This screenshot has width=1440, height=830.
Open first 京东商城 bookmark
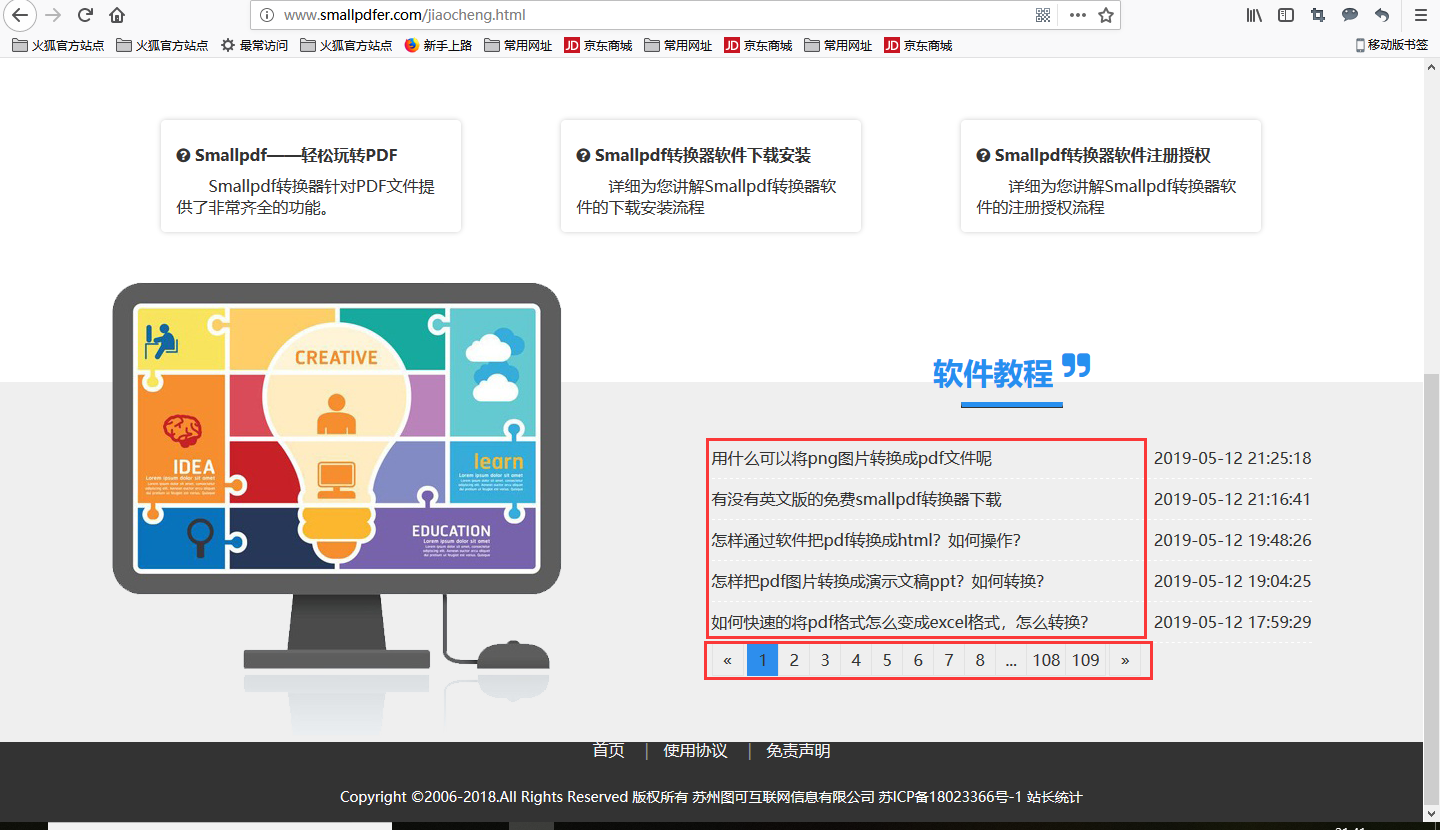pos(598,45)
